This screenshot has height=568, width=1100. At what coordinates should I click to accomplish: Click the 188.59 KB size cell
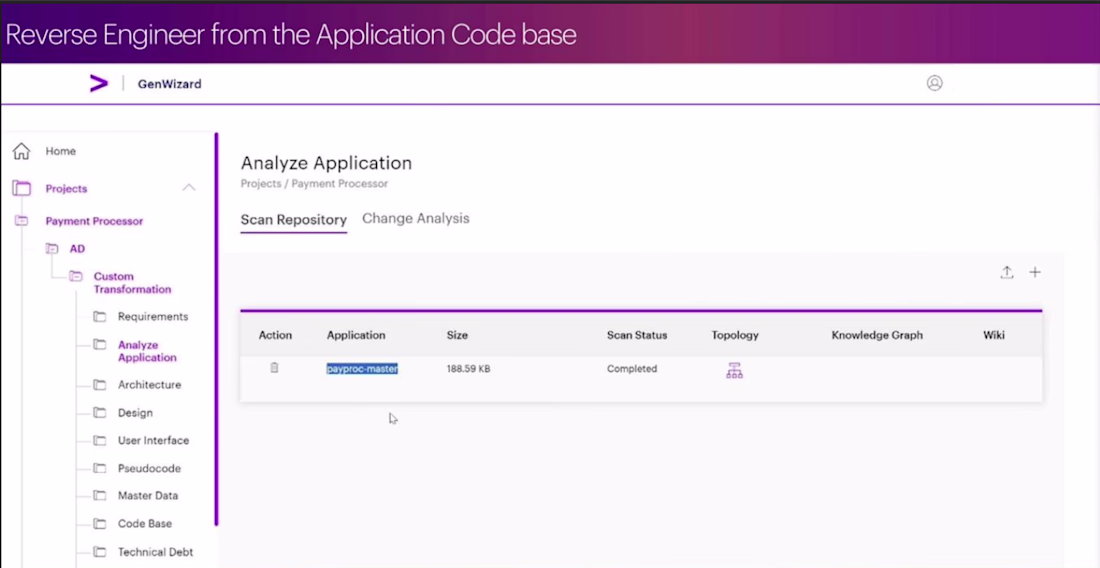[x=468, y=368]
